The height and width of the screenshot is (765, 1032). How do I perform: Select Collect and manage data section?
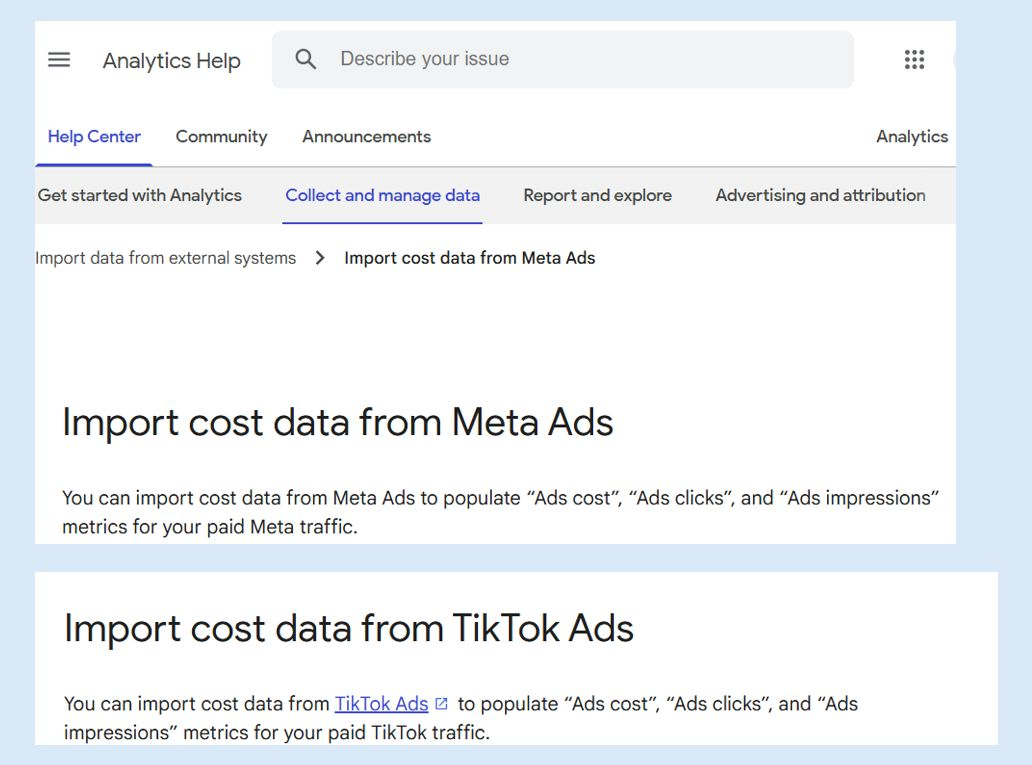382,196
